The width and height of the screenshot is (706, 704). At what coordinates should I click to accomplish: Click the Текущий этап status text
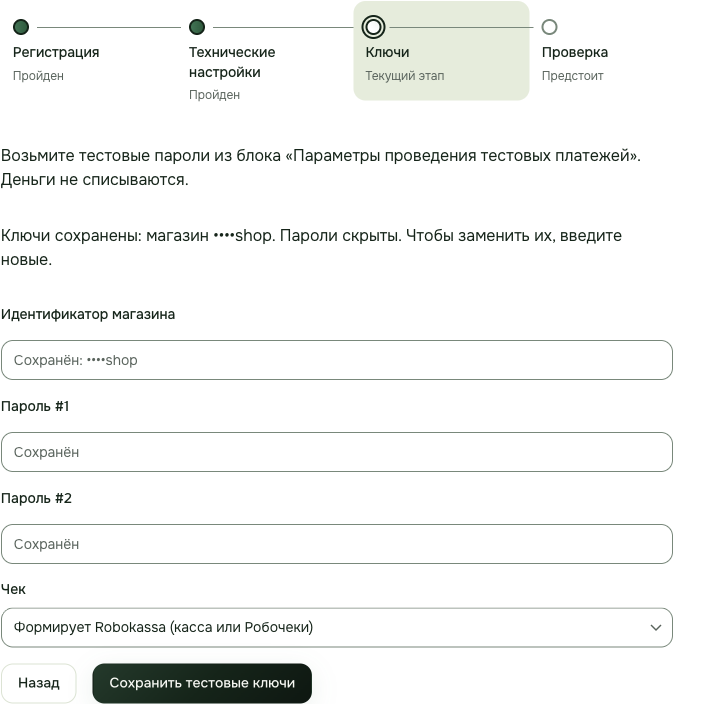point(404,76)
